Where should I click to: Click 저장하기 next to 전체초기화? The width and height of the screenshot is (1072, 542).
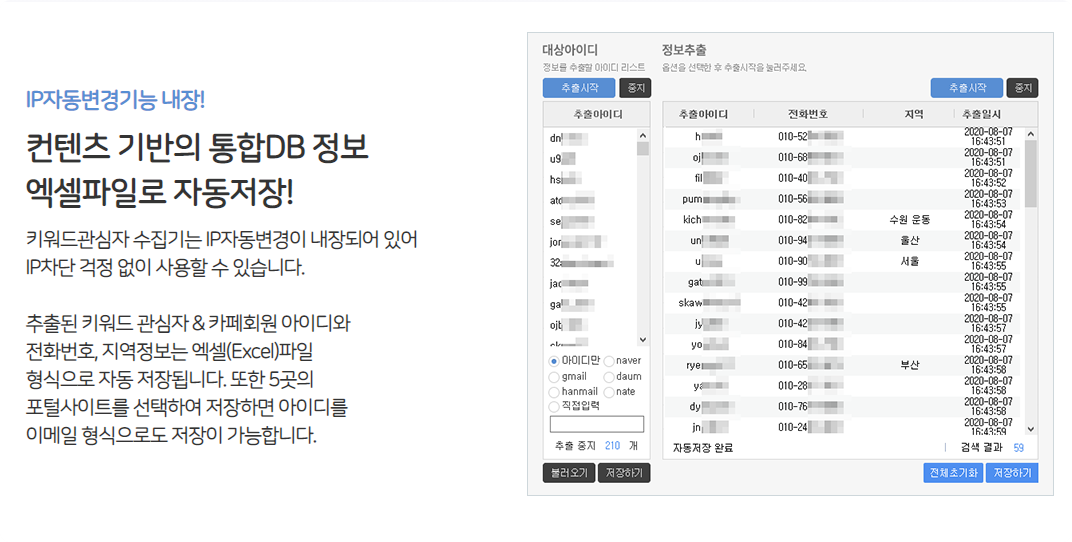point(1012,473)
